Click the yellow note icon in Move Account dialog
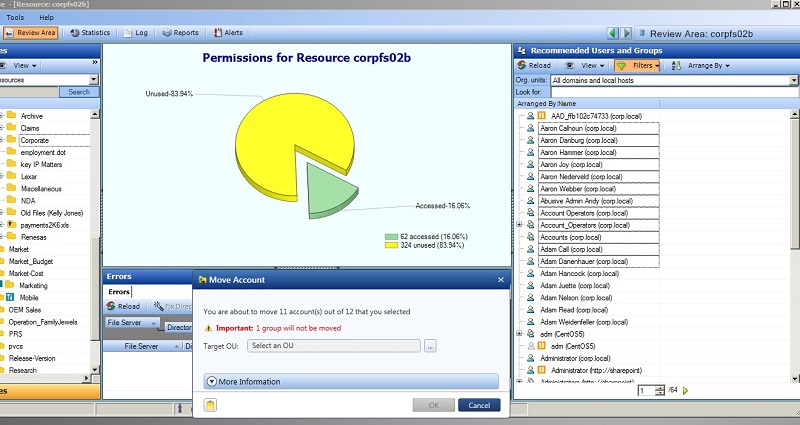Viewport: 800px width, 425px height. click(x=210, y=405)
